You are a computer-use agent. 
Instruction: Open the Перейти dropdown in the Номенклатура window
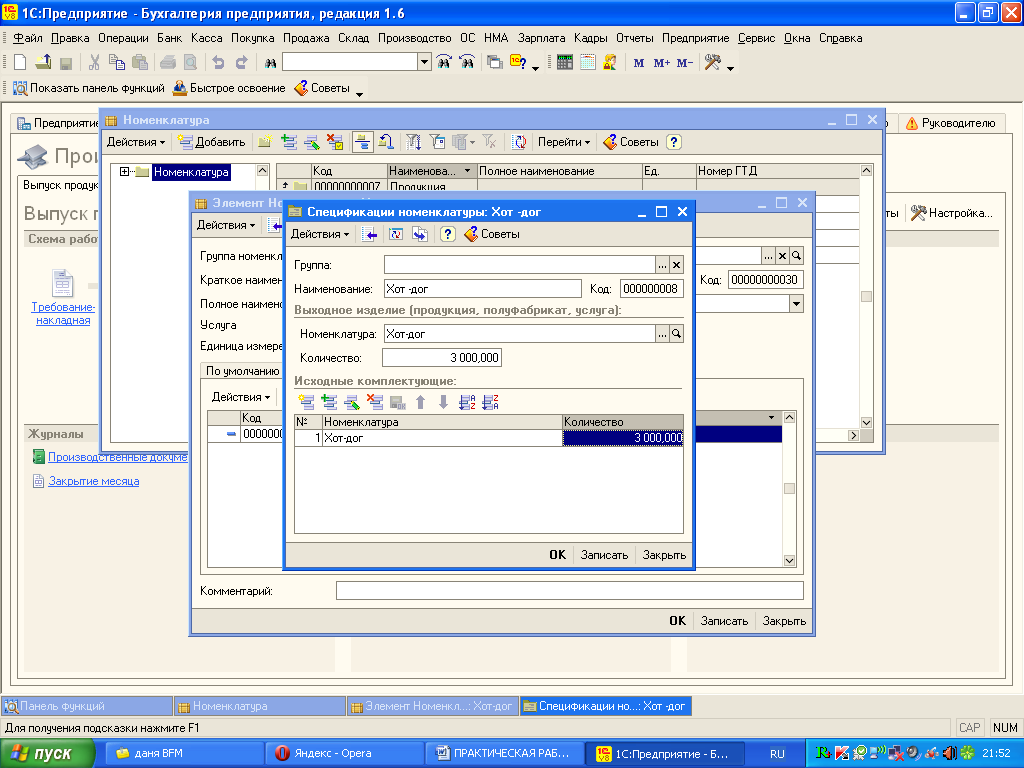[x=564, y=142]
